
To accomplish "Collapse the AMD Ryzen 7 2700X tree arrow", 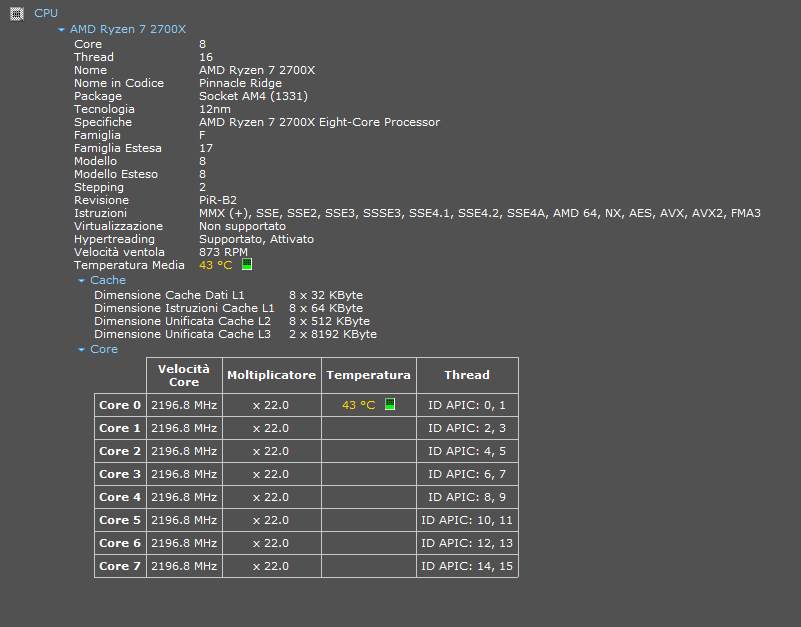I will pos(62,30).
